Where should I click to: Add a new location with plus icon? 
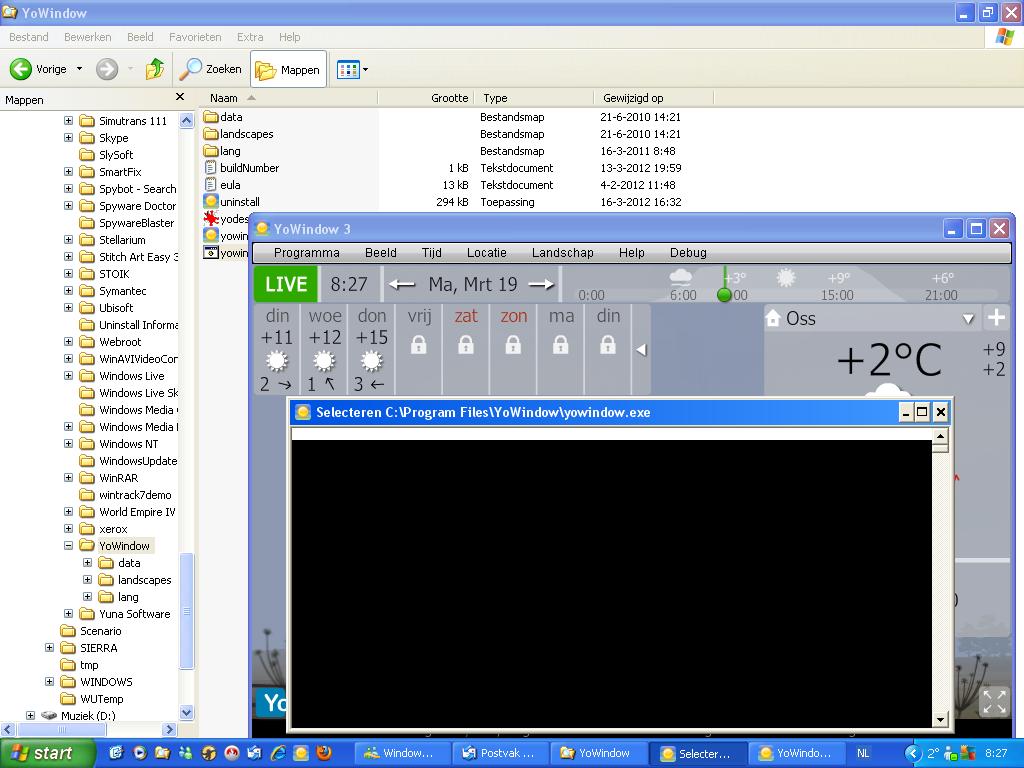pyautogui.click(x=996, y=318)
